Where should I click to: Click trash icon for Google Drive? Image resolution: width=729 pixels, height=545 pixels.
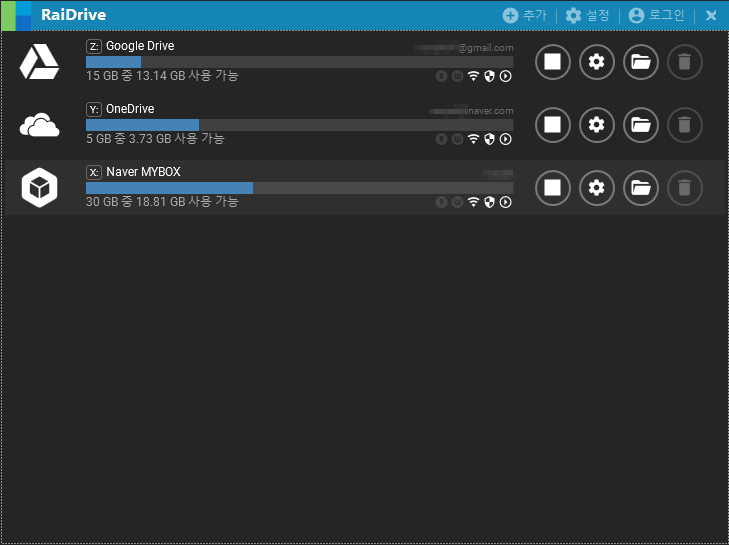[x=684, y=62]
